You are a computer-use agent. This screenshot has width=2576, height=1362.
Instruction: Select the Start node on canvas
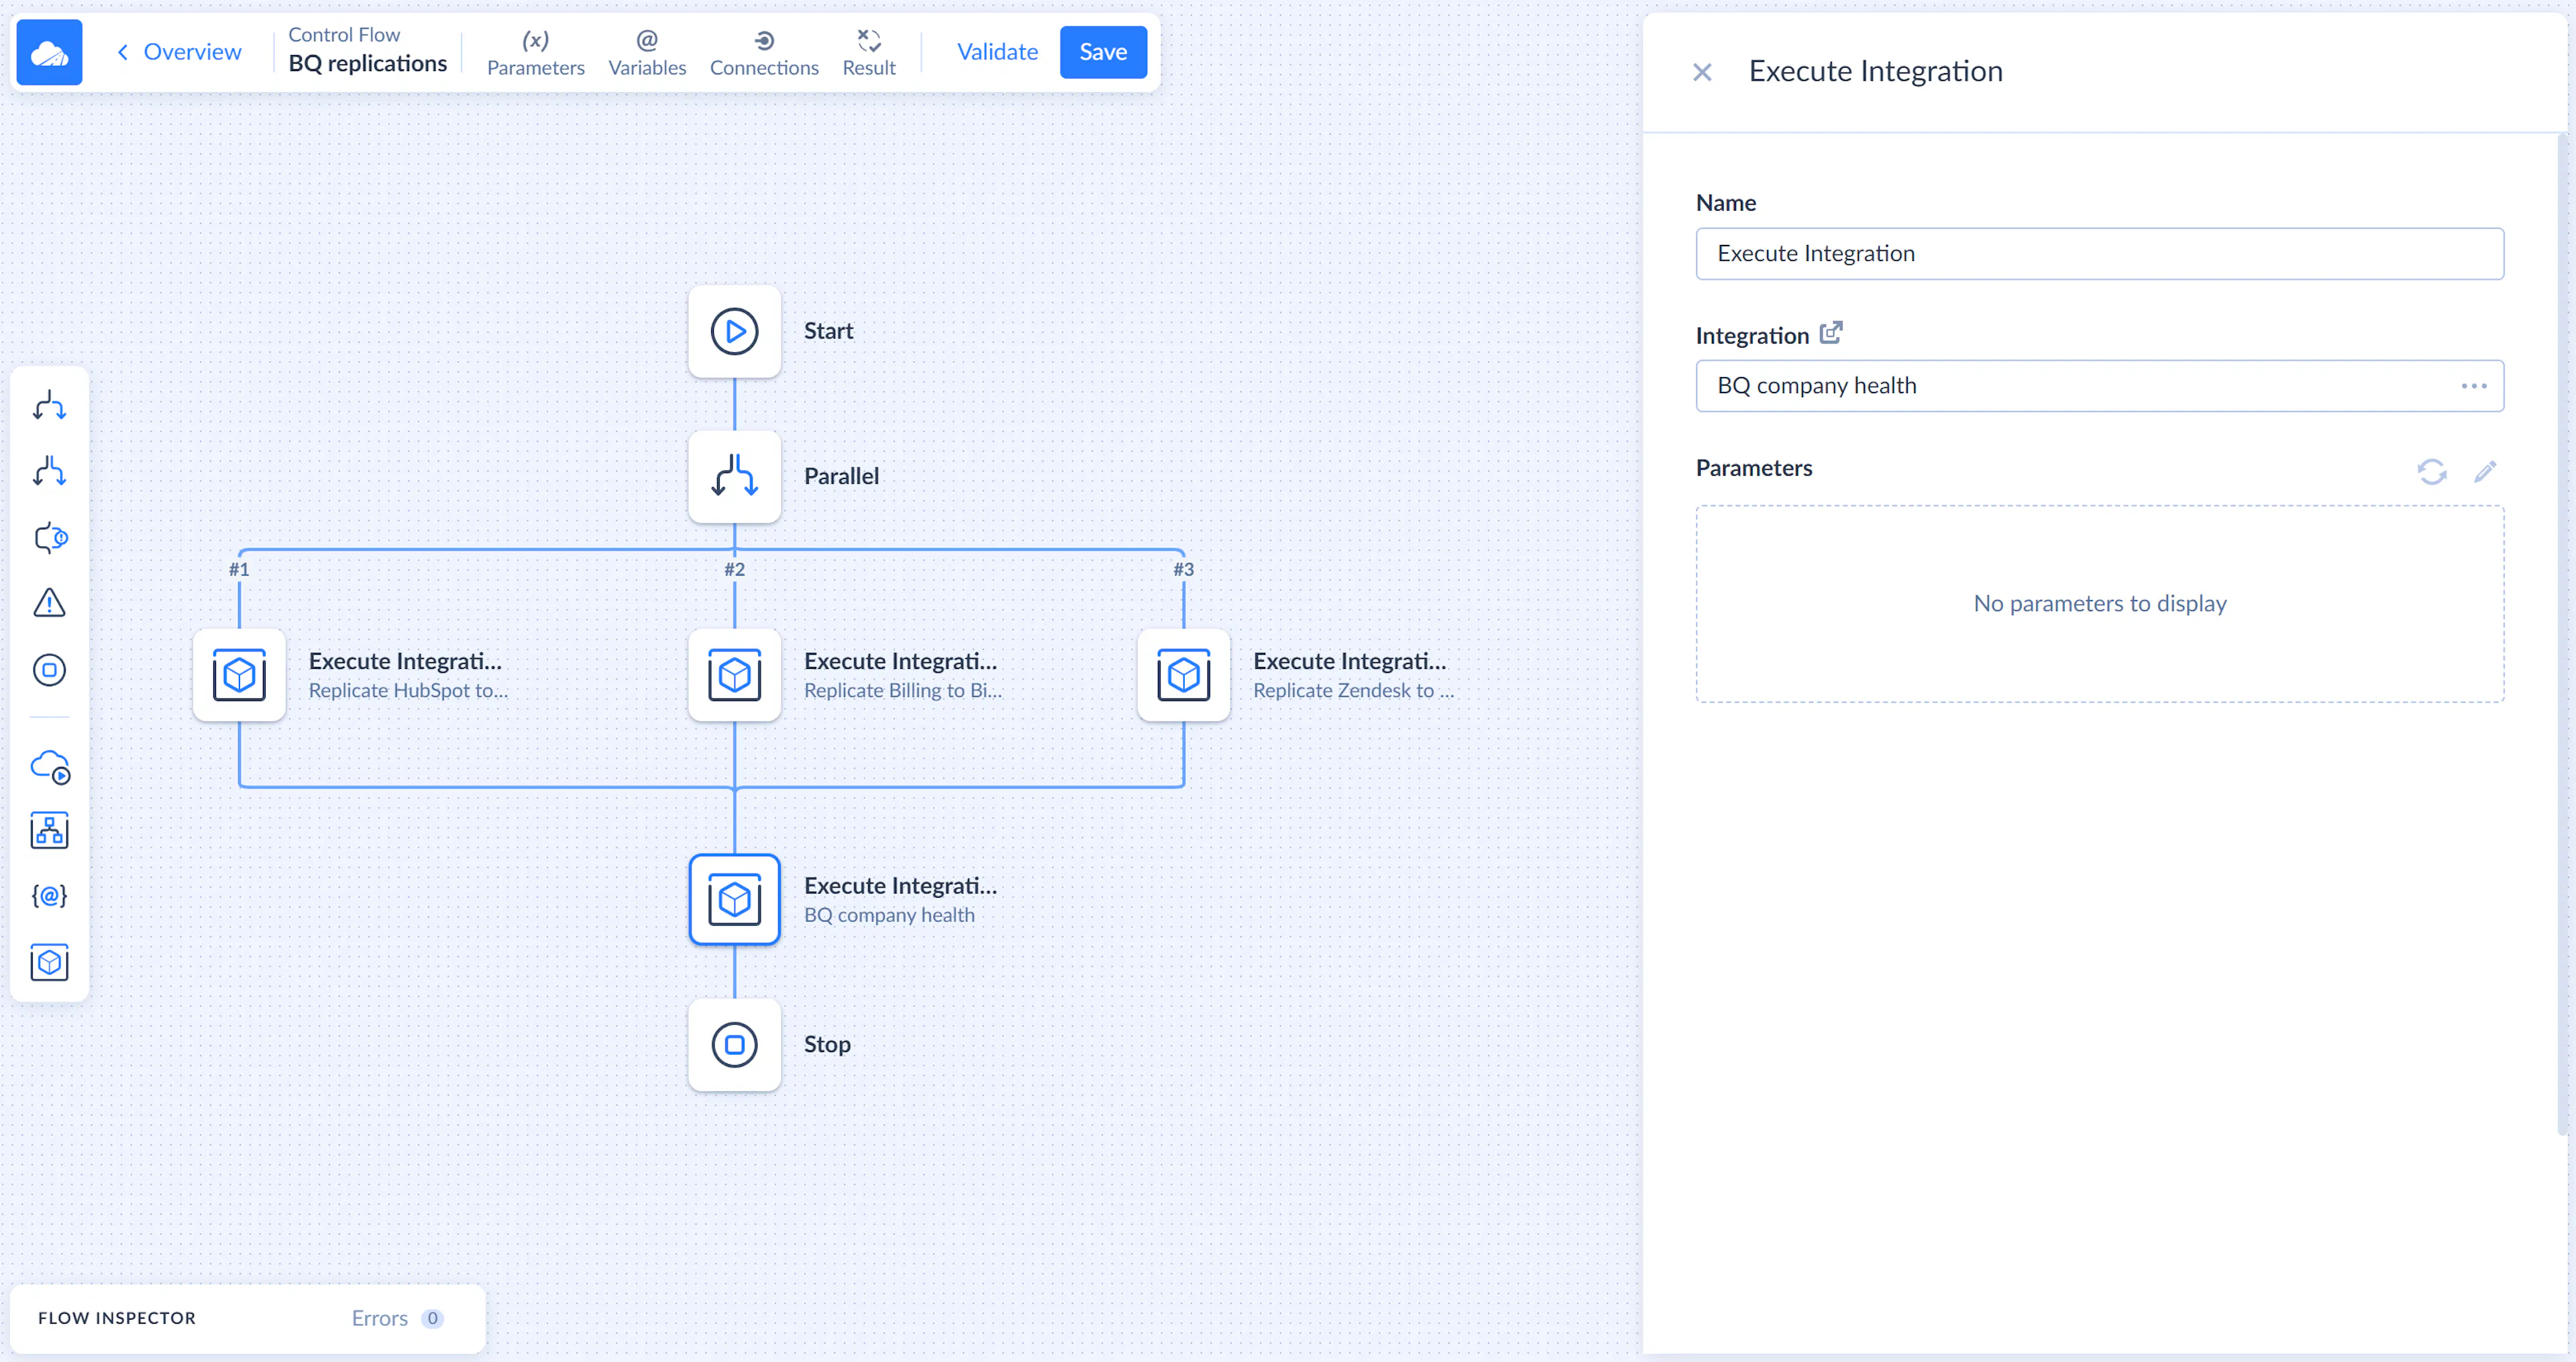coord(735,331)
